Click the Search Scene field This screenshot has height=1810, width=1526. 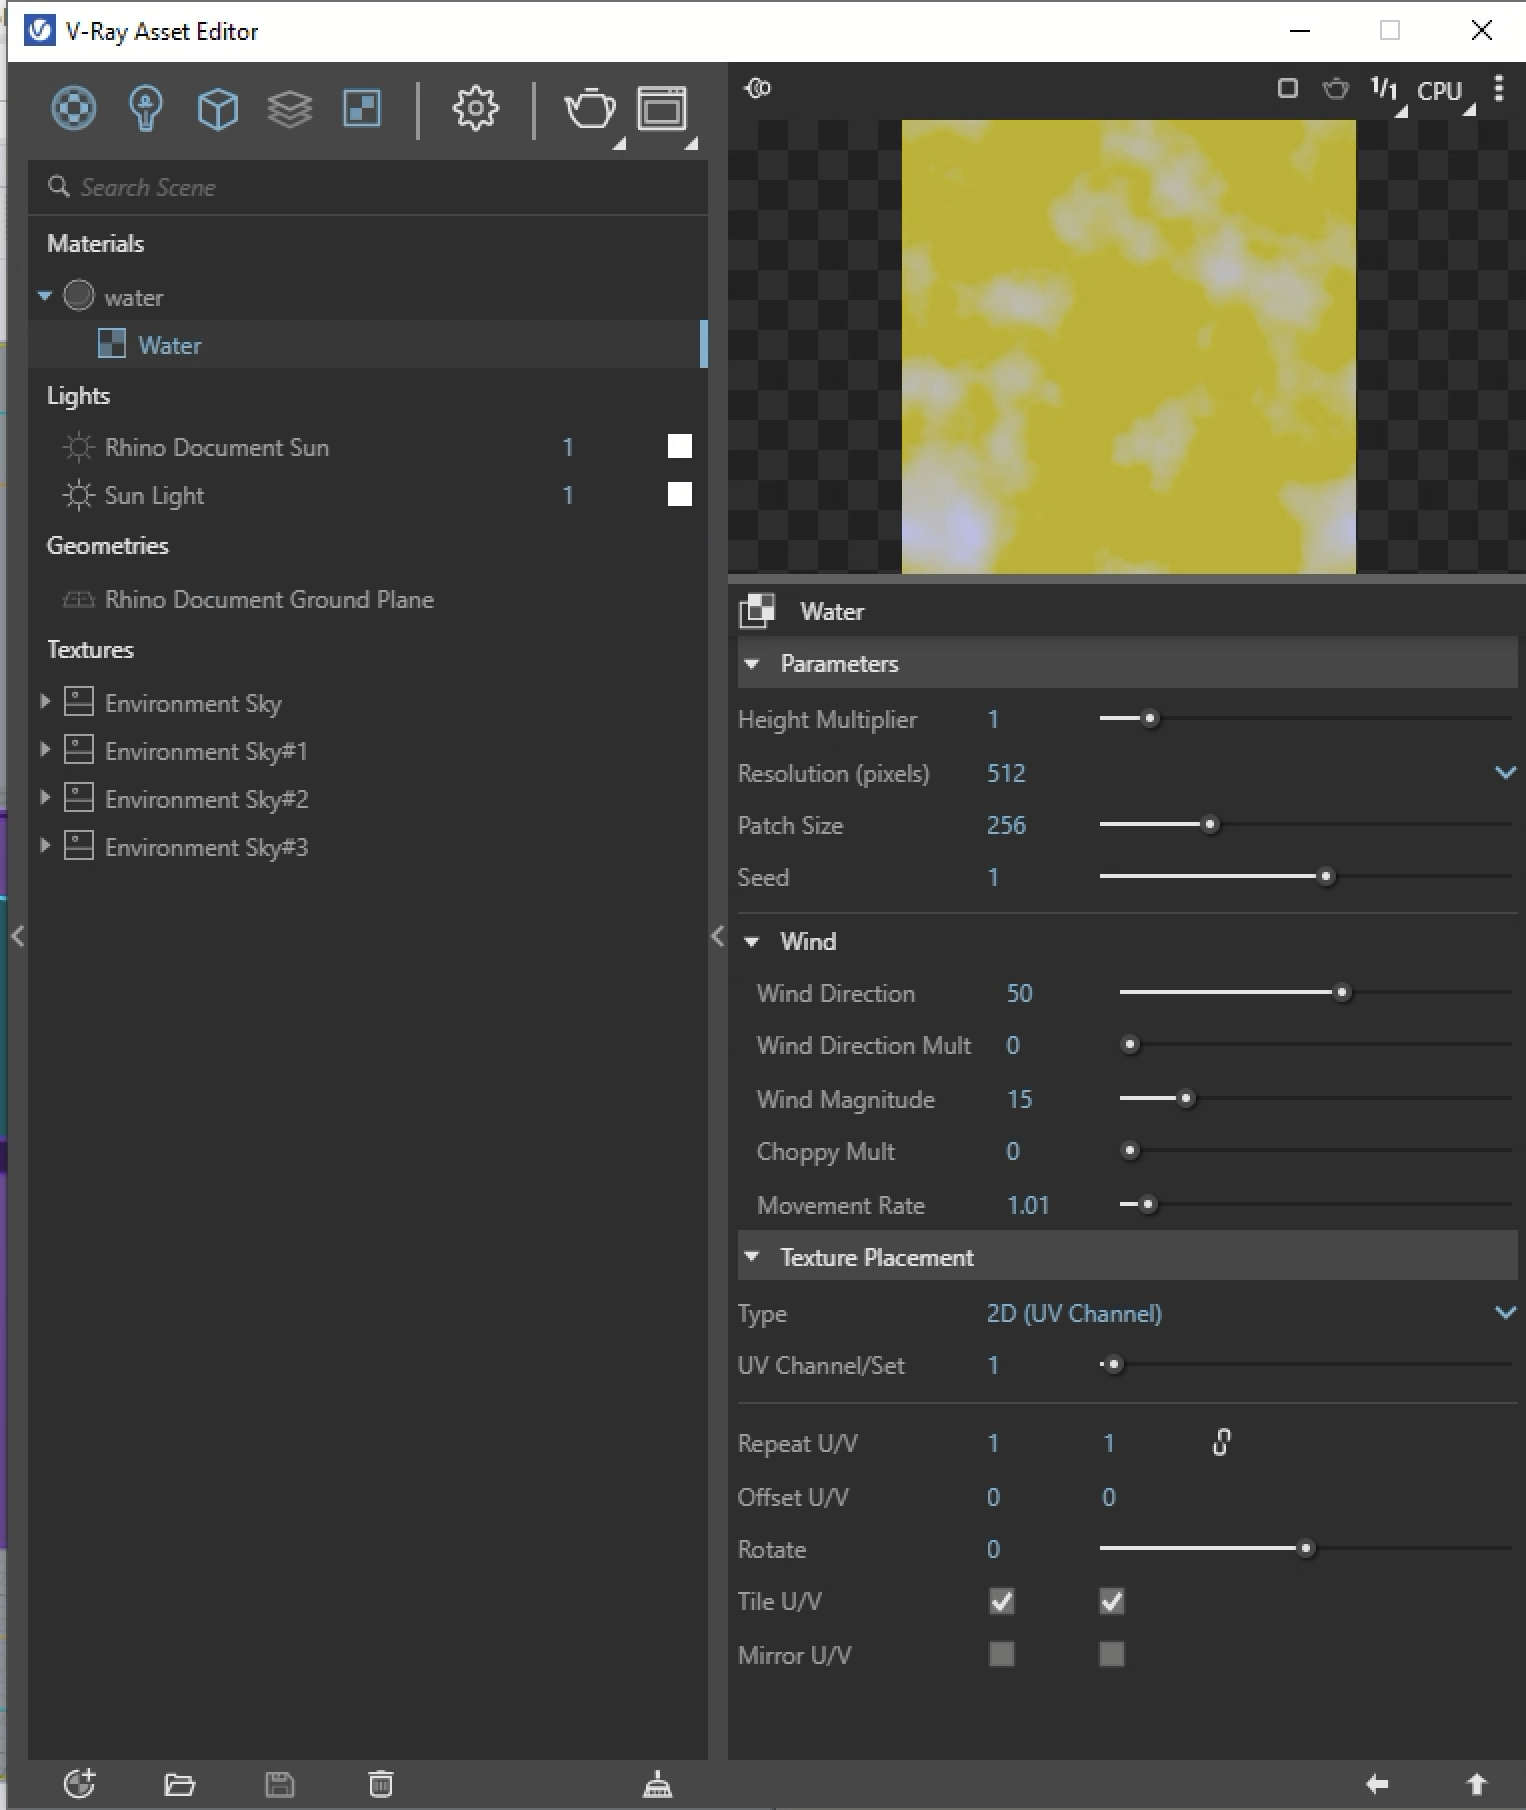tap(368, 187)
